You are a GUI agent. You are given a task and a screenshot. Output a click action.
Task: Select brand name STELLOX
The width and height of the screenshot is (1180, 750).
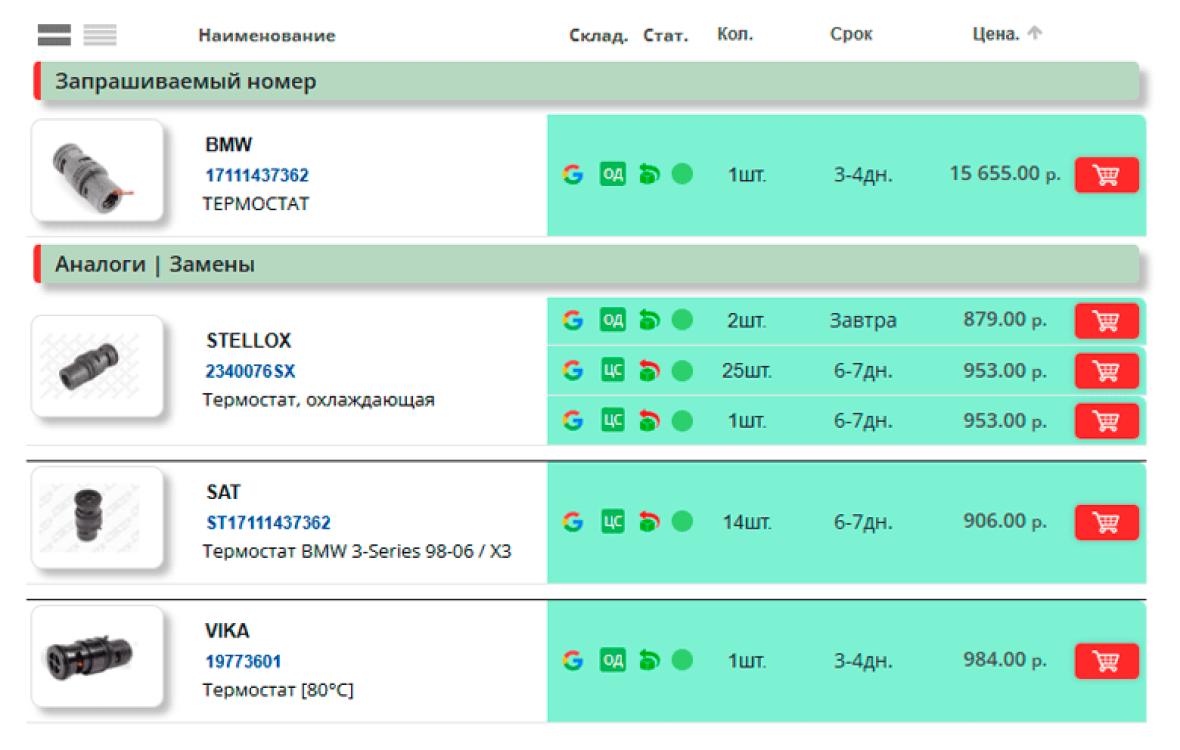click(248, 341)
